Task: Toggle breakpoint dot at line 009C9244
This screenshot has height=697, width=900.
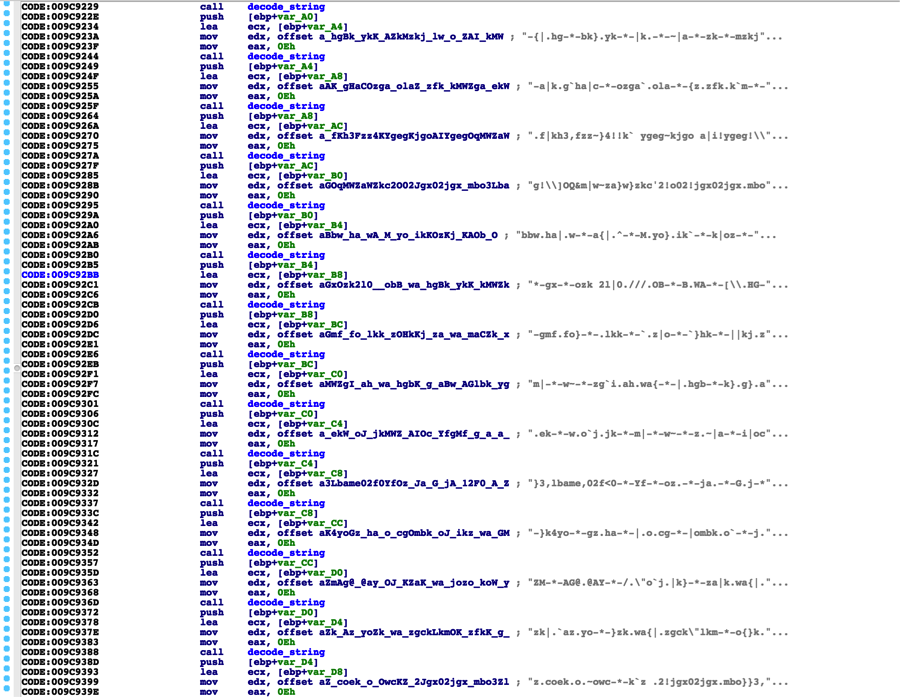Action: (8, 57)
